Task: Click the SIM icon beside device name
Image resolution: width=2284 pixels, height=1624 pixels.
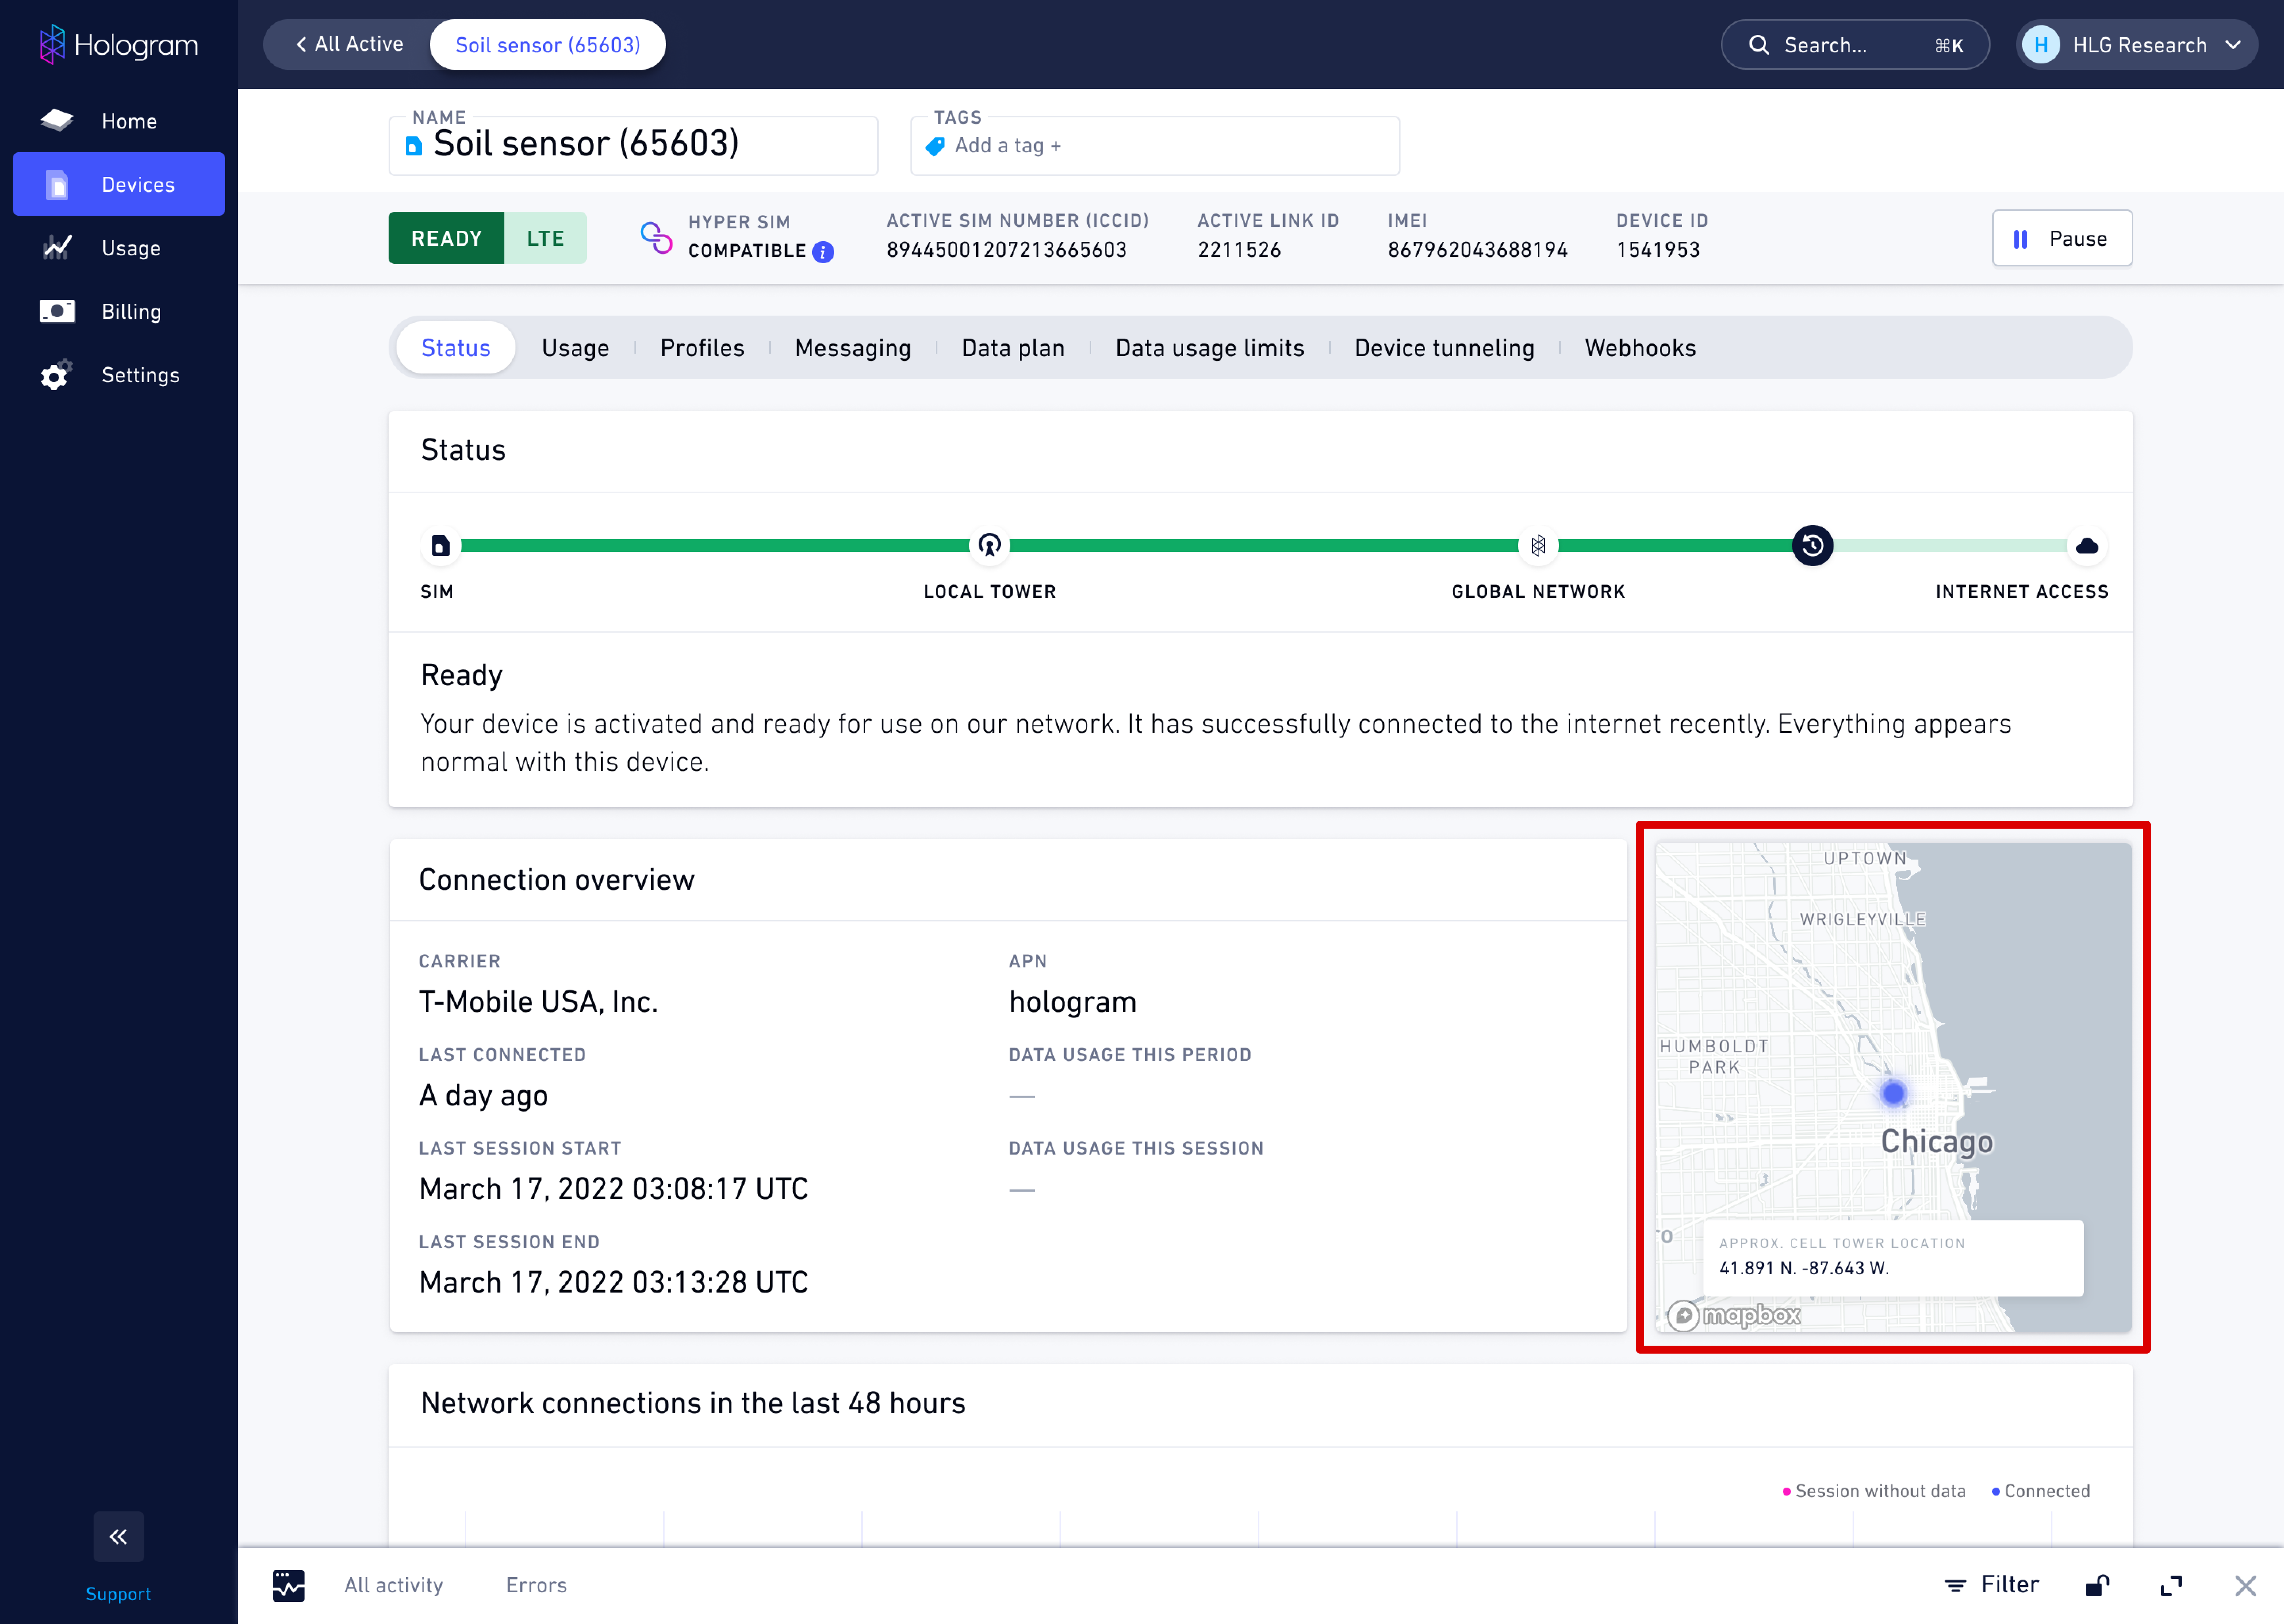Action: [x=413, y=146]
